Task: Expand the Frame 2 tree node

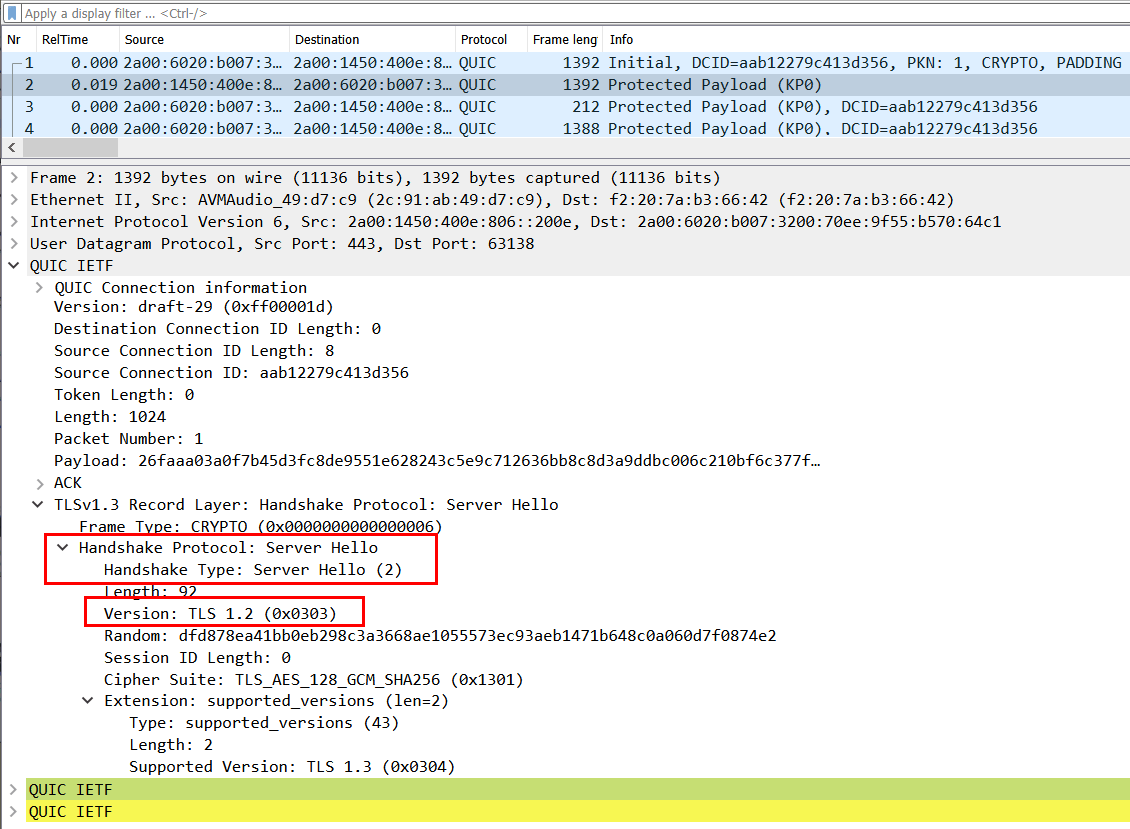Action: [14, 177]
